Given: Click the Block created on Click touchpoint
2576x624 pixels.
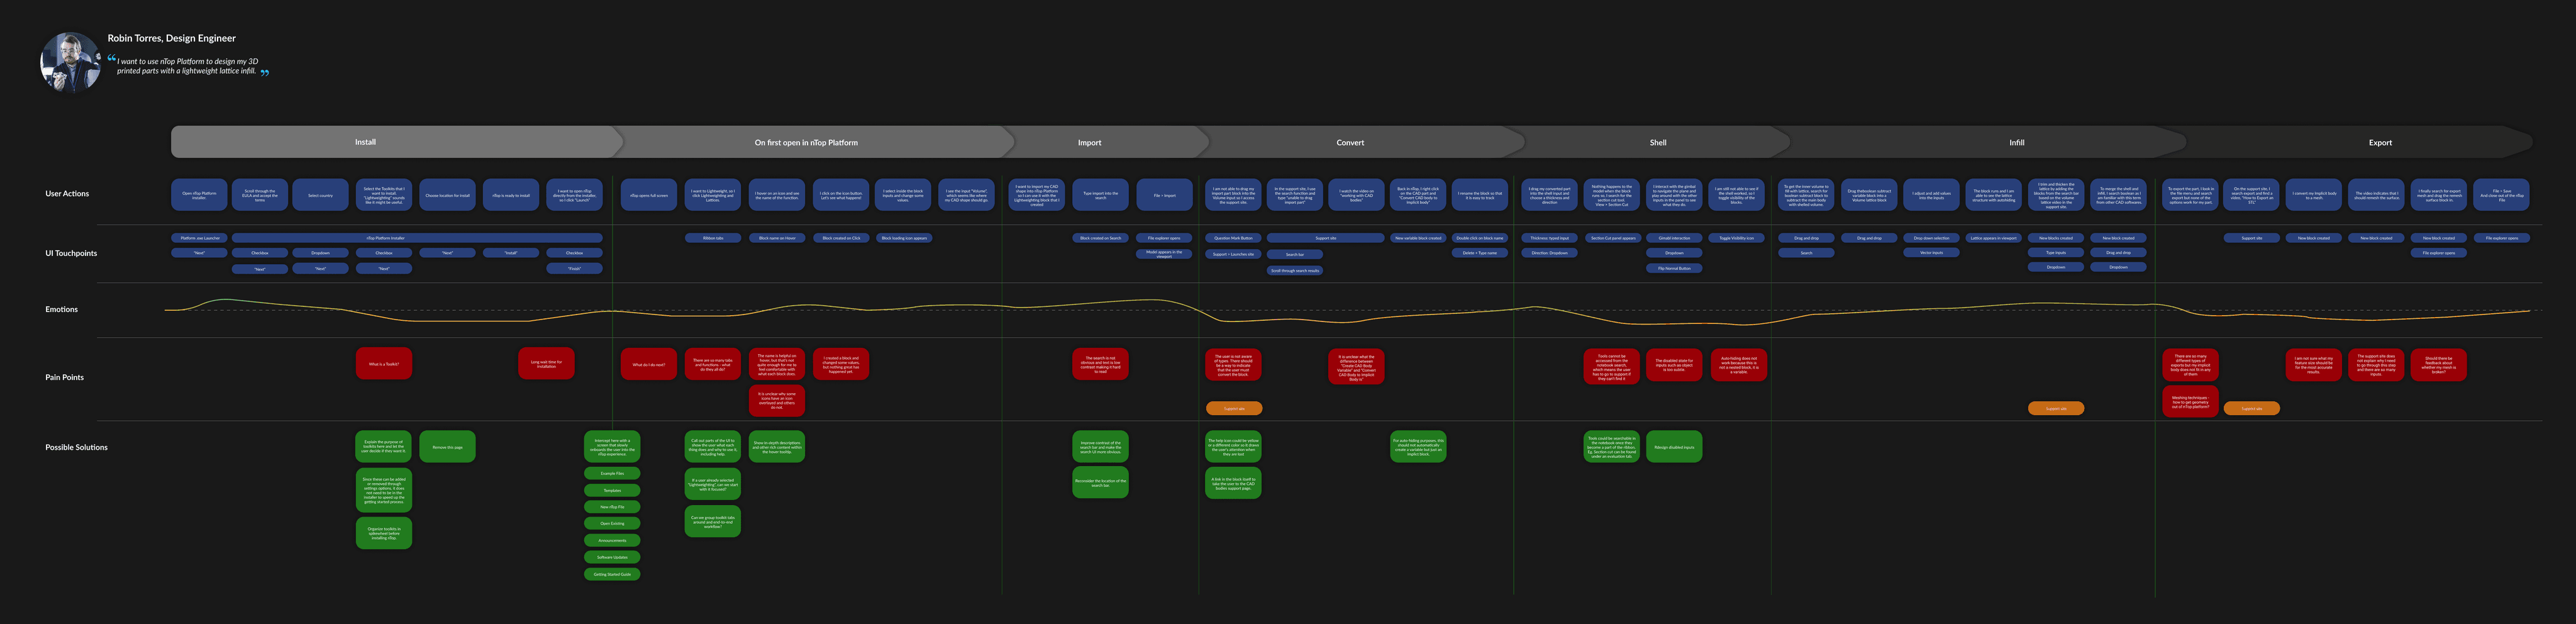Looking at the screenshot, I should pyautogui.click(x=841, y=238).
